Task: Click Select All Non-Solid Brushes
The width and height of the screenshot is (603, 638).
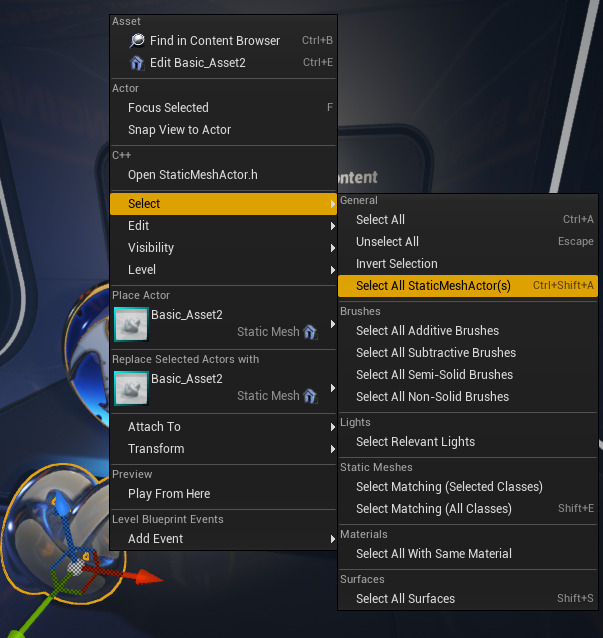Action: point(468,396)
